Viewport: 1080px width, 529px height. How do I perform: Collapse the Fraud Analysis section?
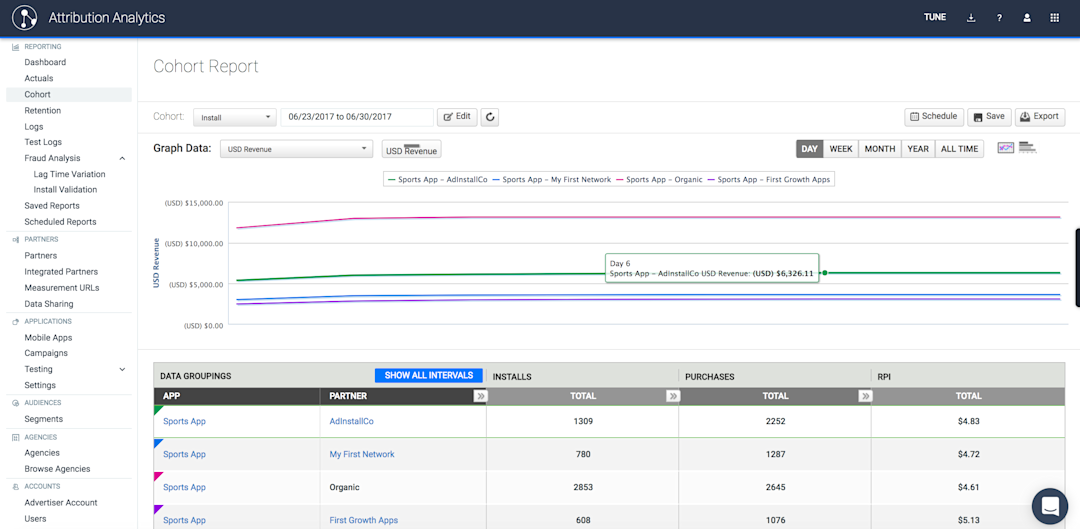coord(123,158)
